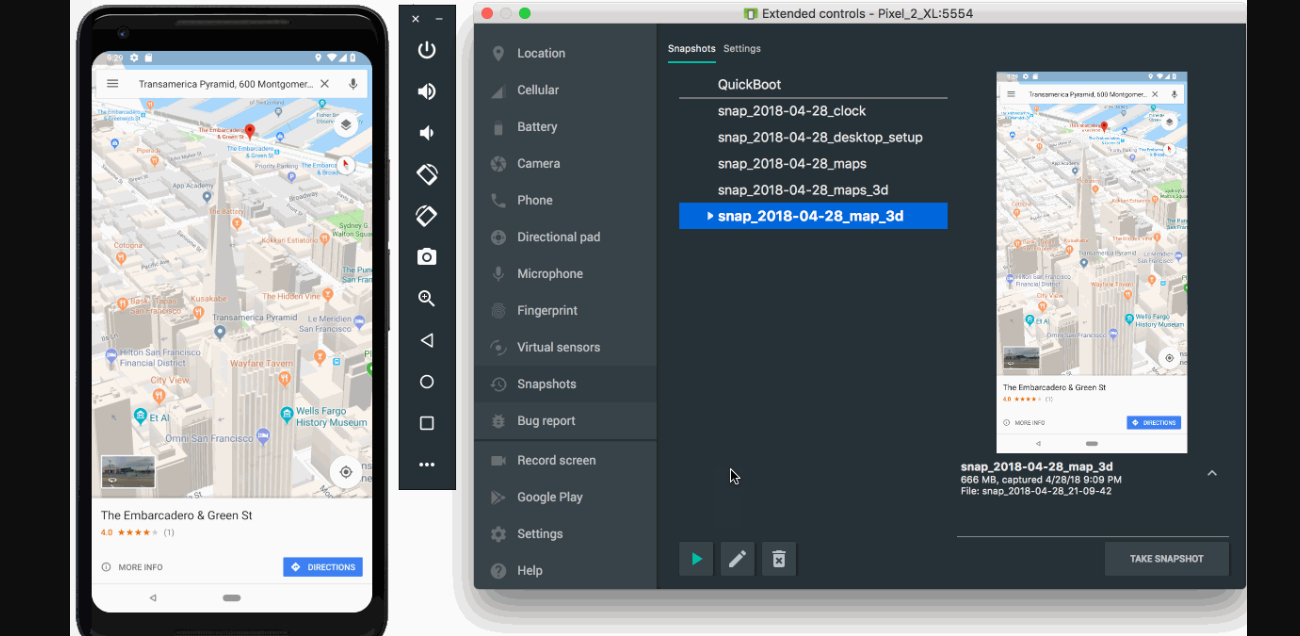Open the Settings section in sidebar
The image size is (1300, 636).
click(x=565, y=534)
